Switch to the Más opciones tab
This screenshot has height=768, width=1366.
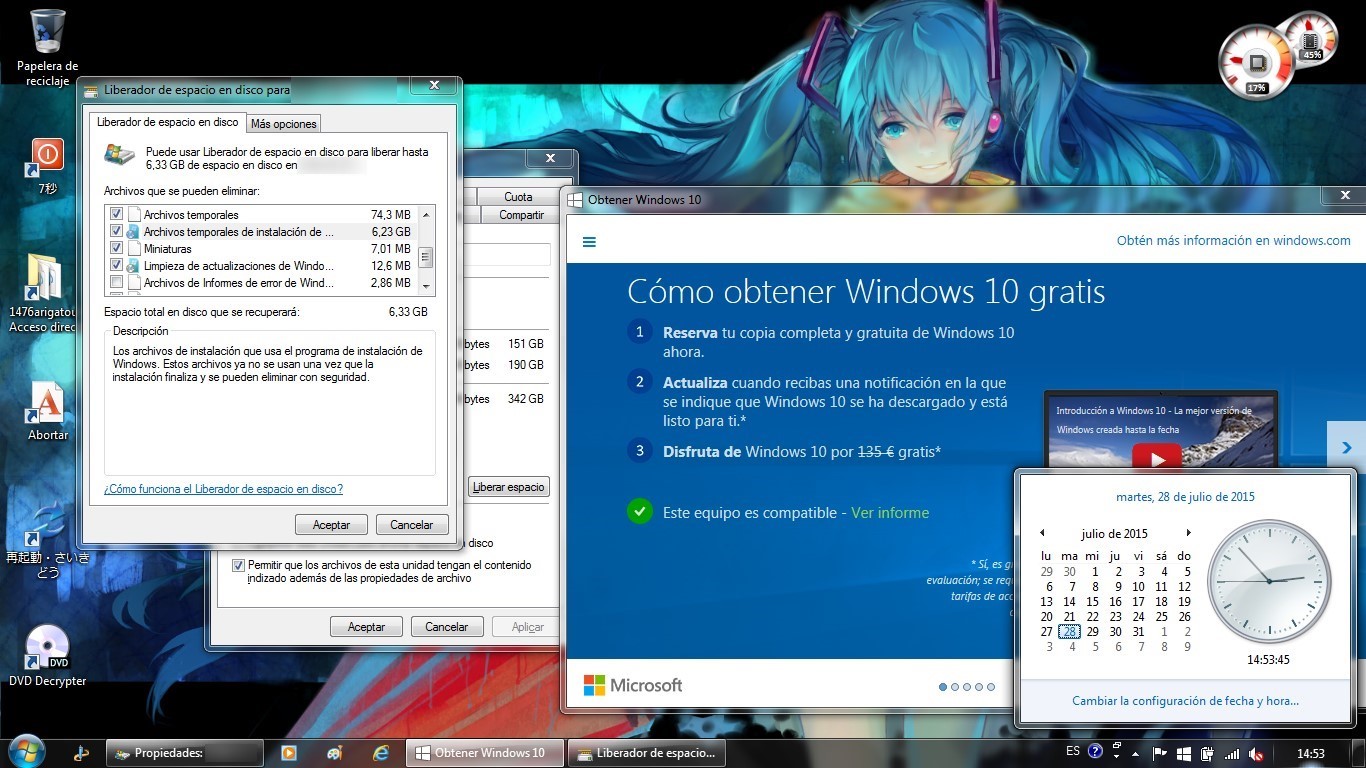[x=283, y=123]
